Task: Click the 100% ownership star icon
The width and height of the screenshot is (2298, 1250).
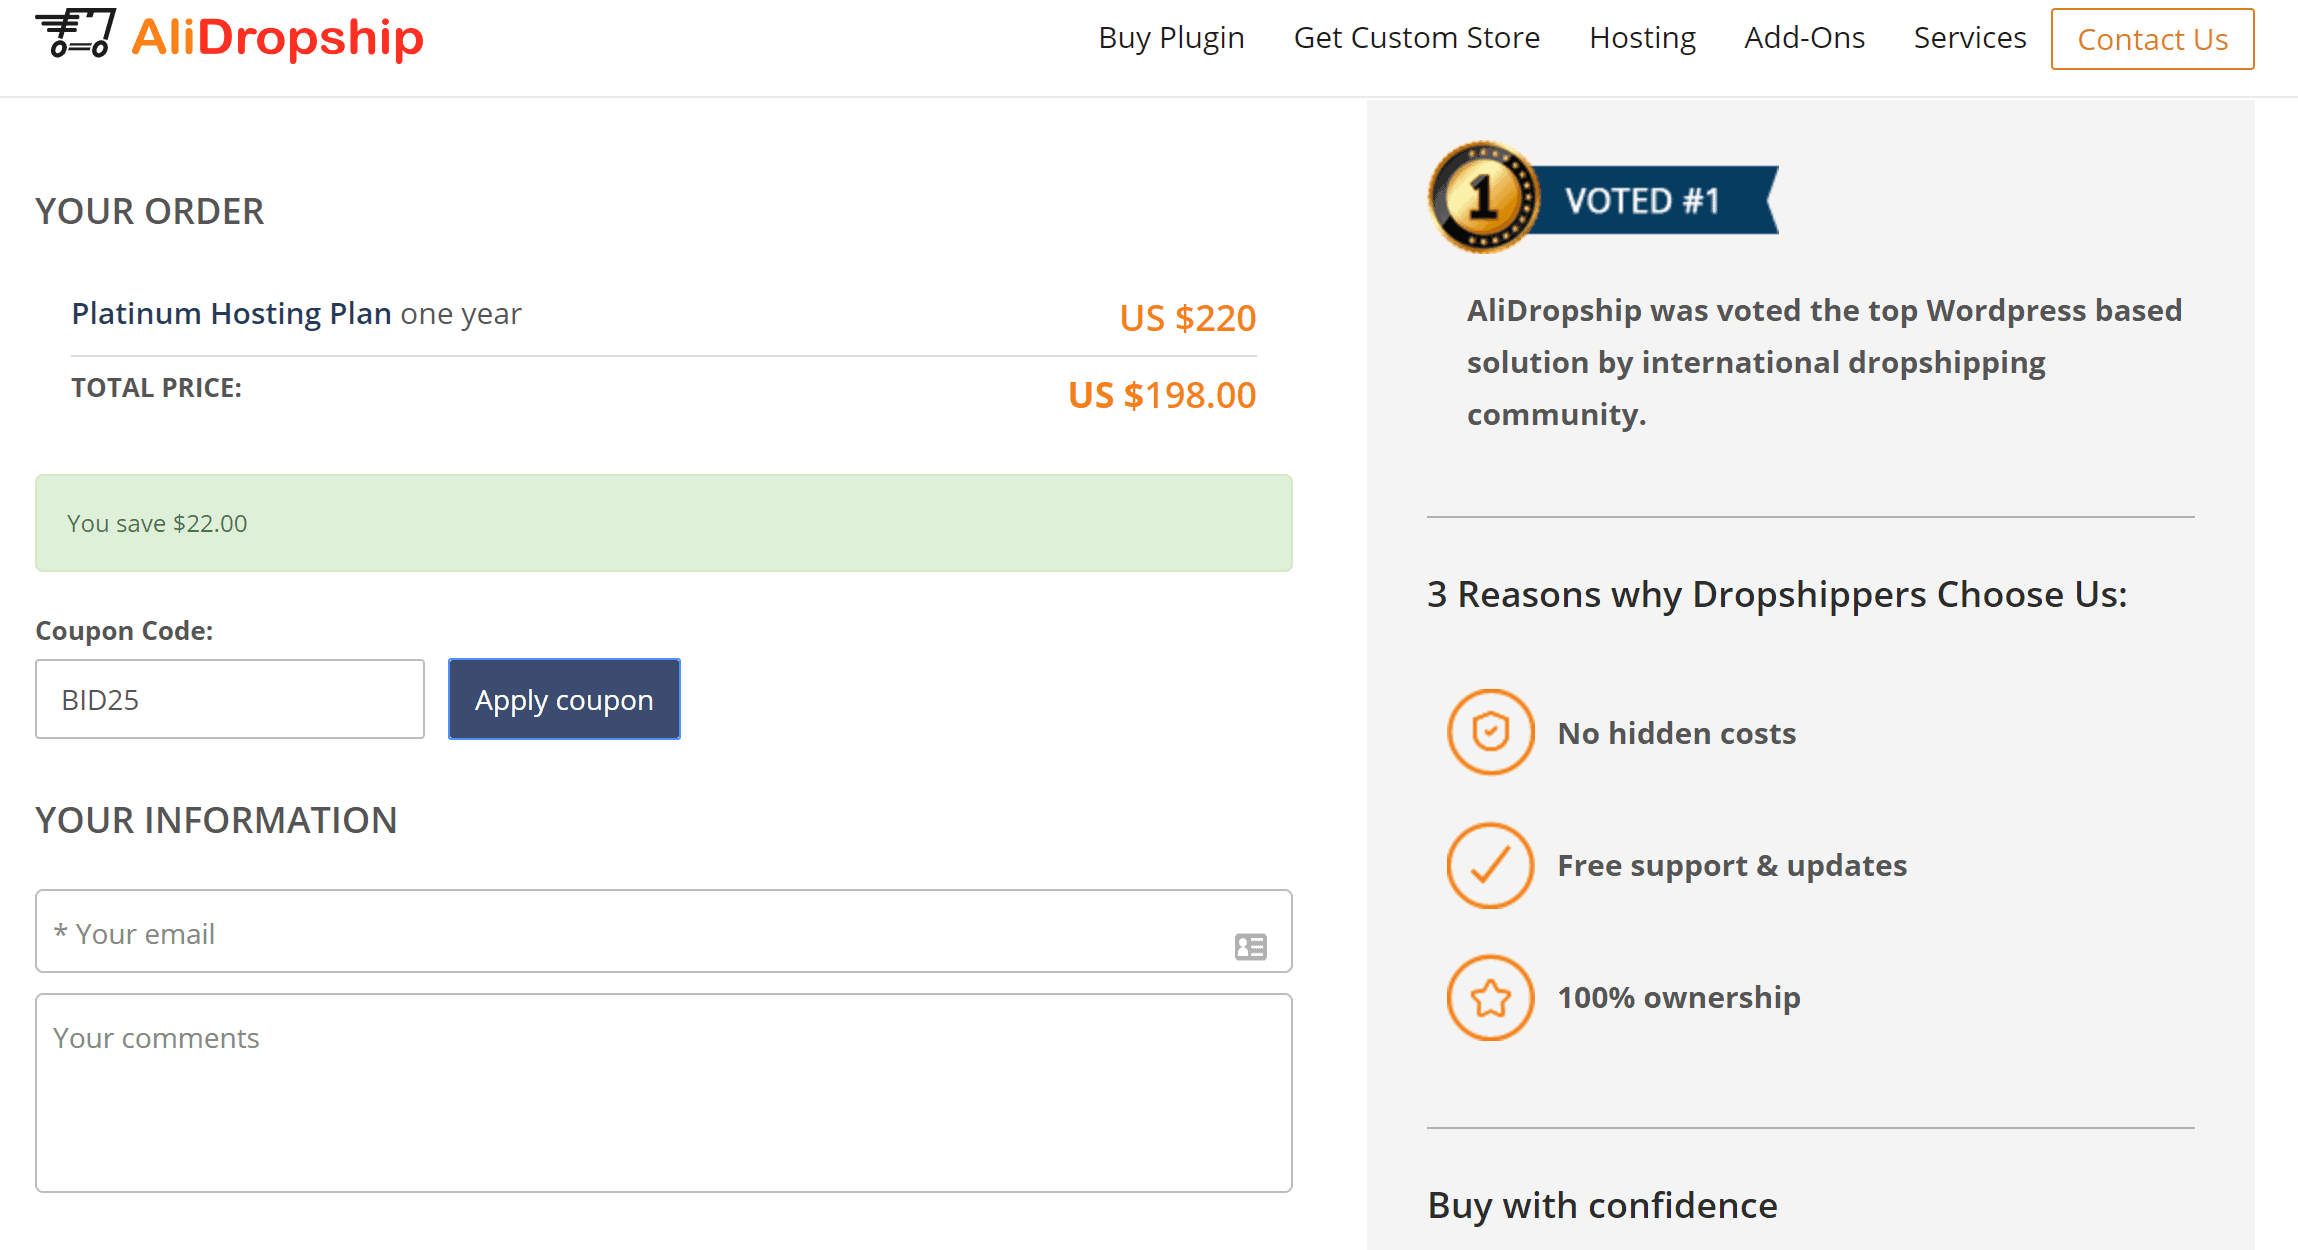Action: (1490, 997)
